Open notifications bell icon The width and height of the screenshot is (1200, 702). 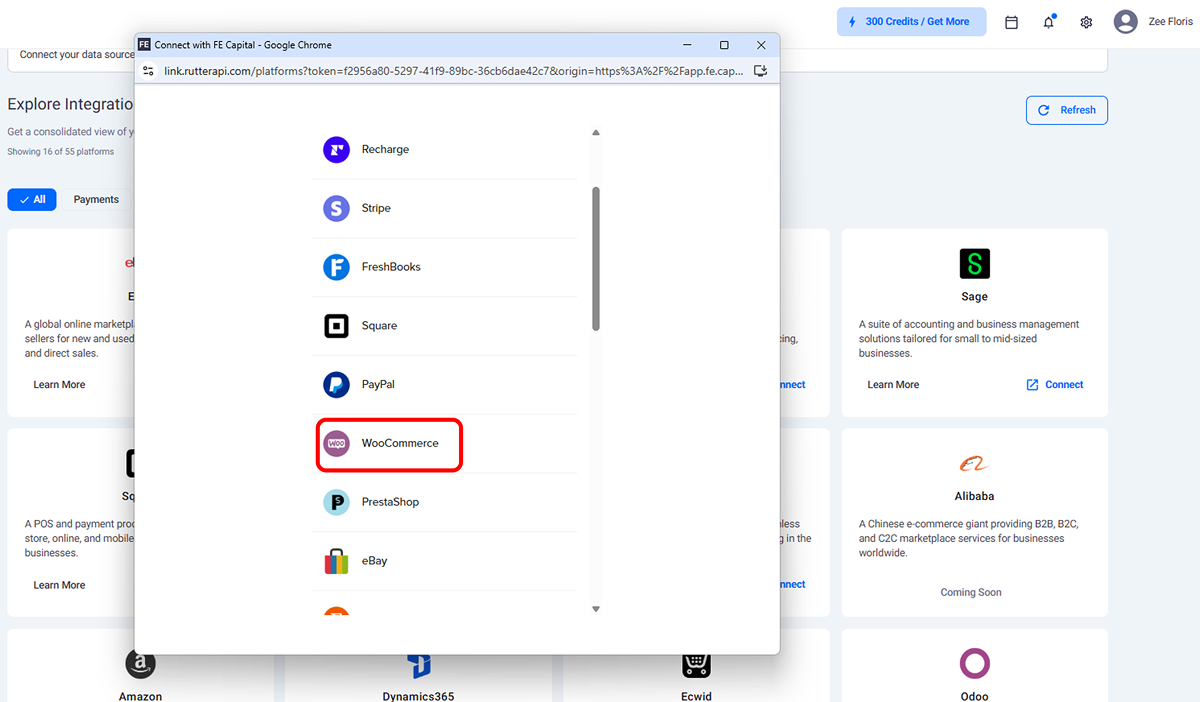pyautogui.click(x=1048, y=22)
